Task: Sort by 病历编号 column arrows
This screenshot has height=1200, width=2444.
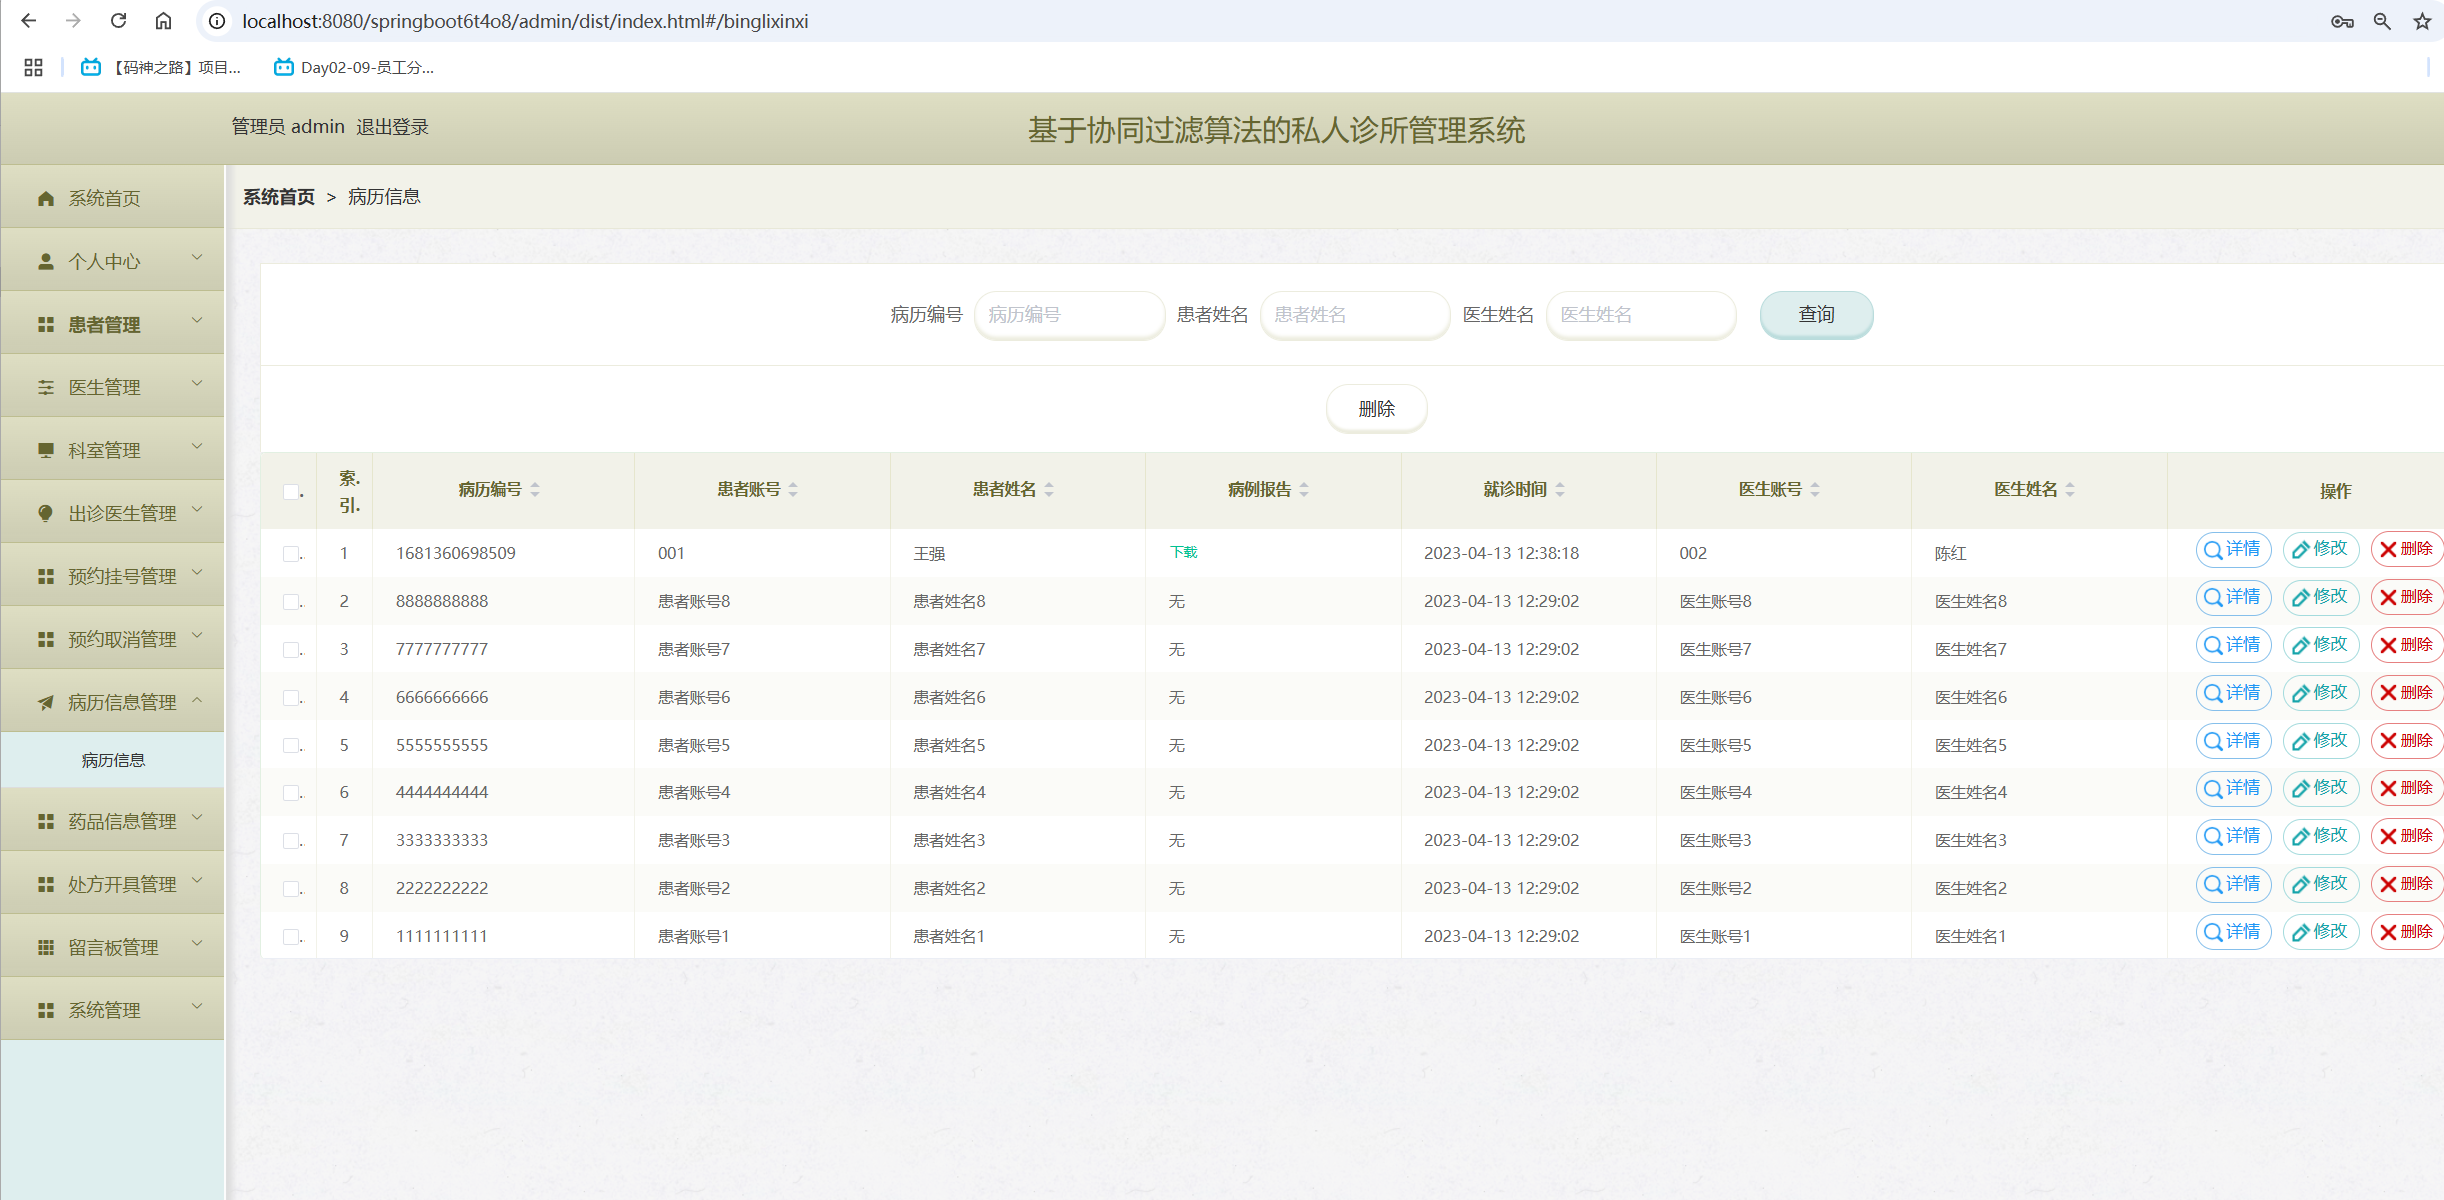Action: coord(535,489)
